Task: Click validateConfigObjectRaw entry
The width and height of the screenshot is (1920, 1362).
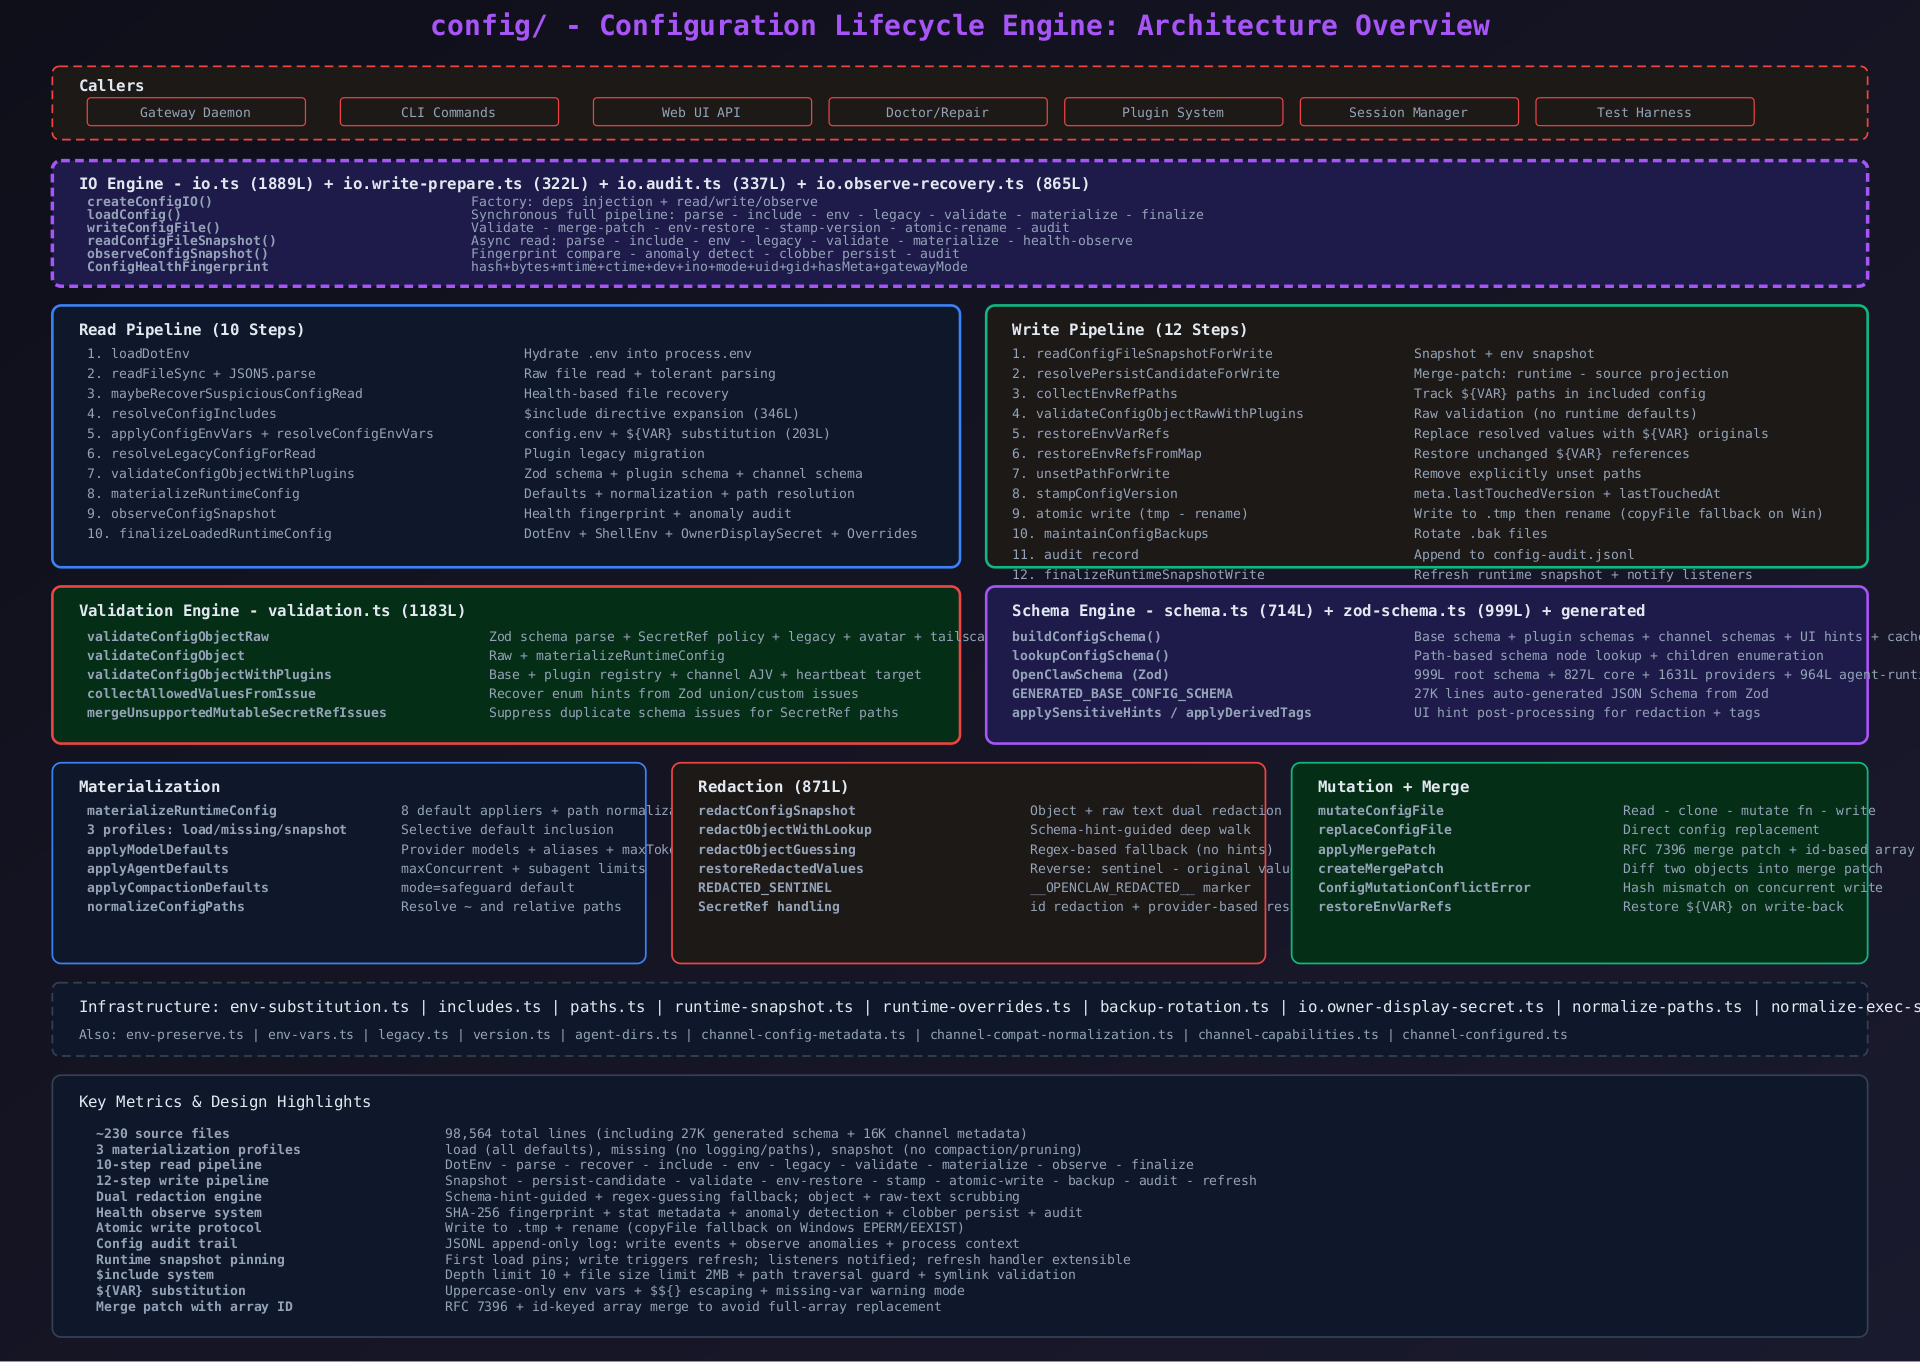Action: (178, 637)
